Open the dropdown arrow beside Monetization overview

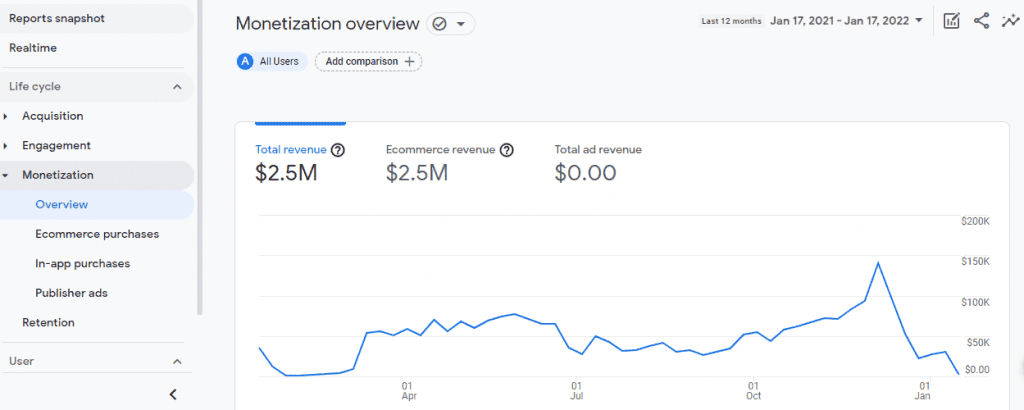pyautogui.click(x=461, y=24)
